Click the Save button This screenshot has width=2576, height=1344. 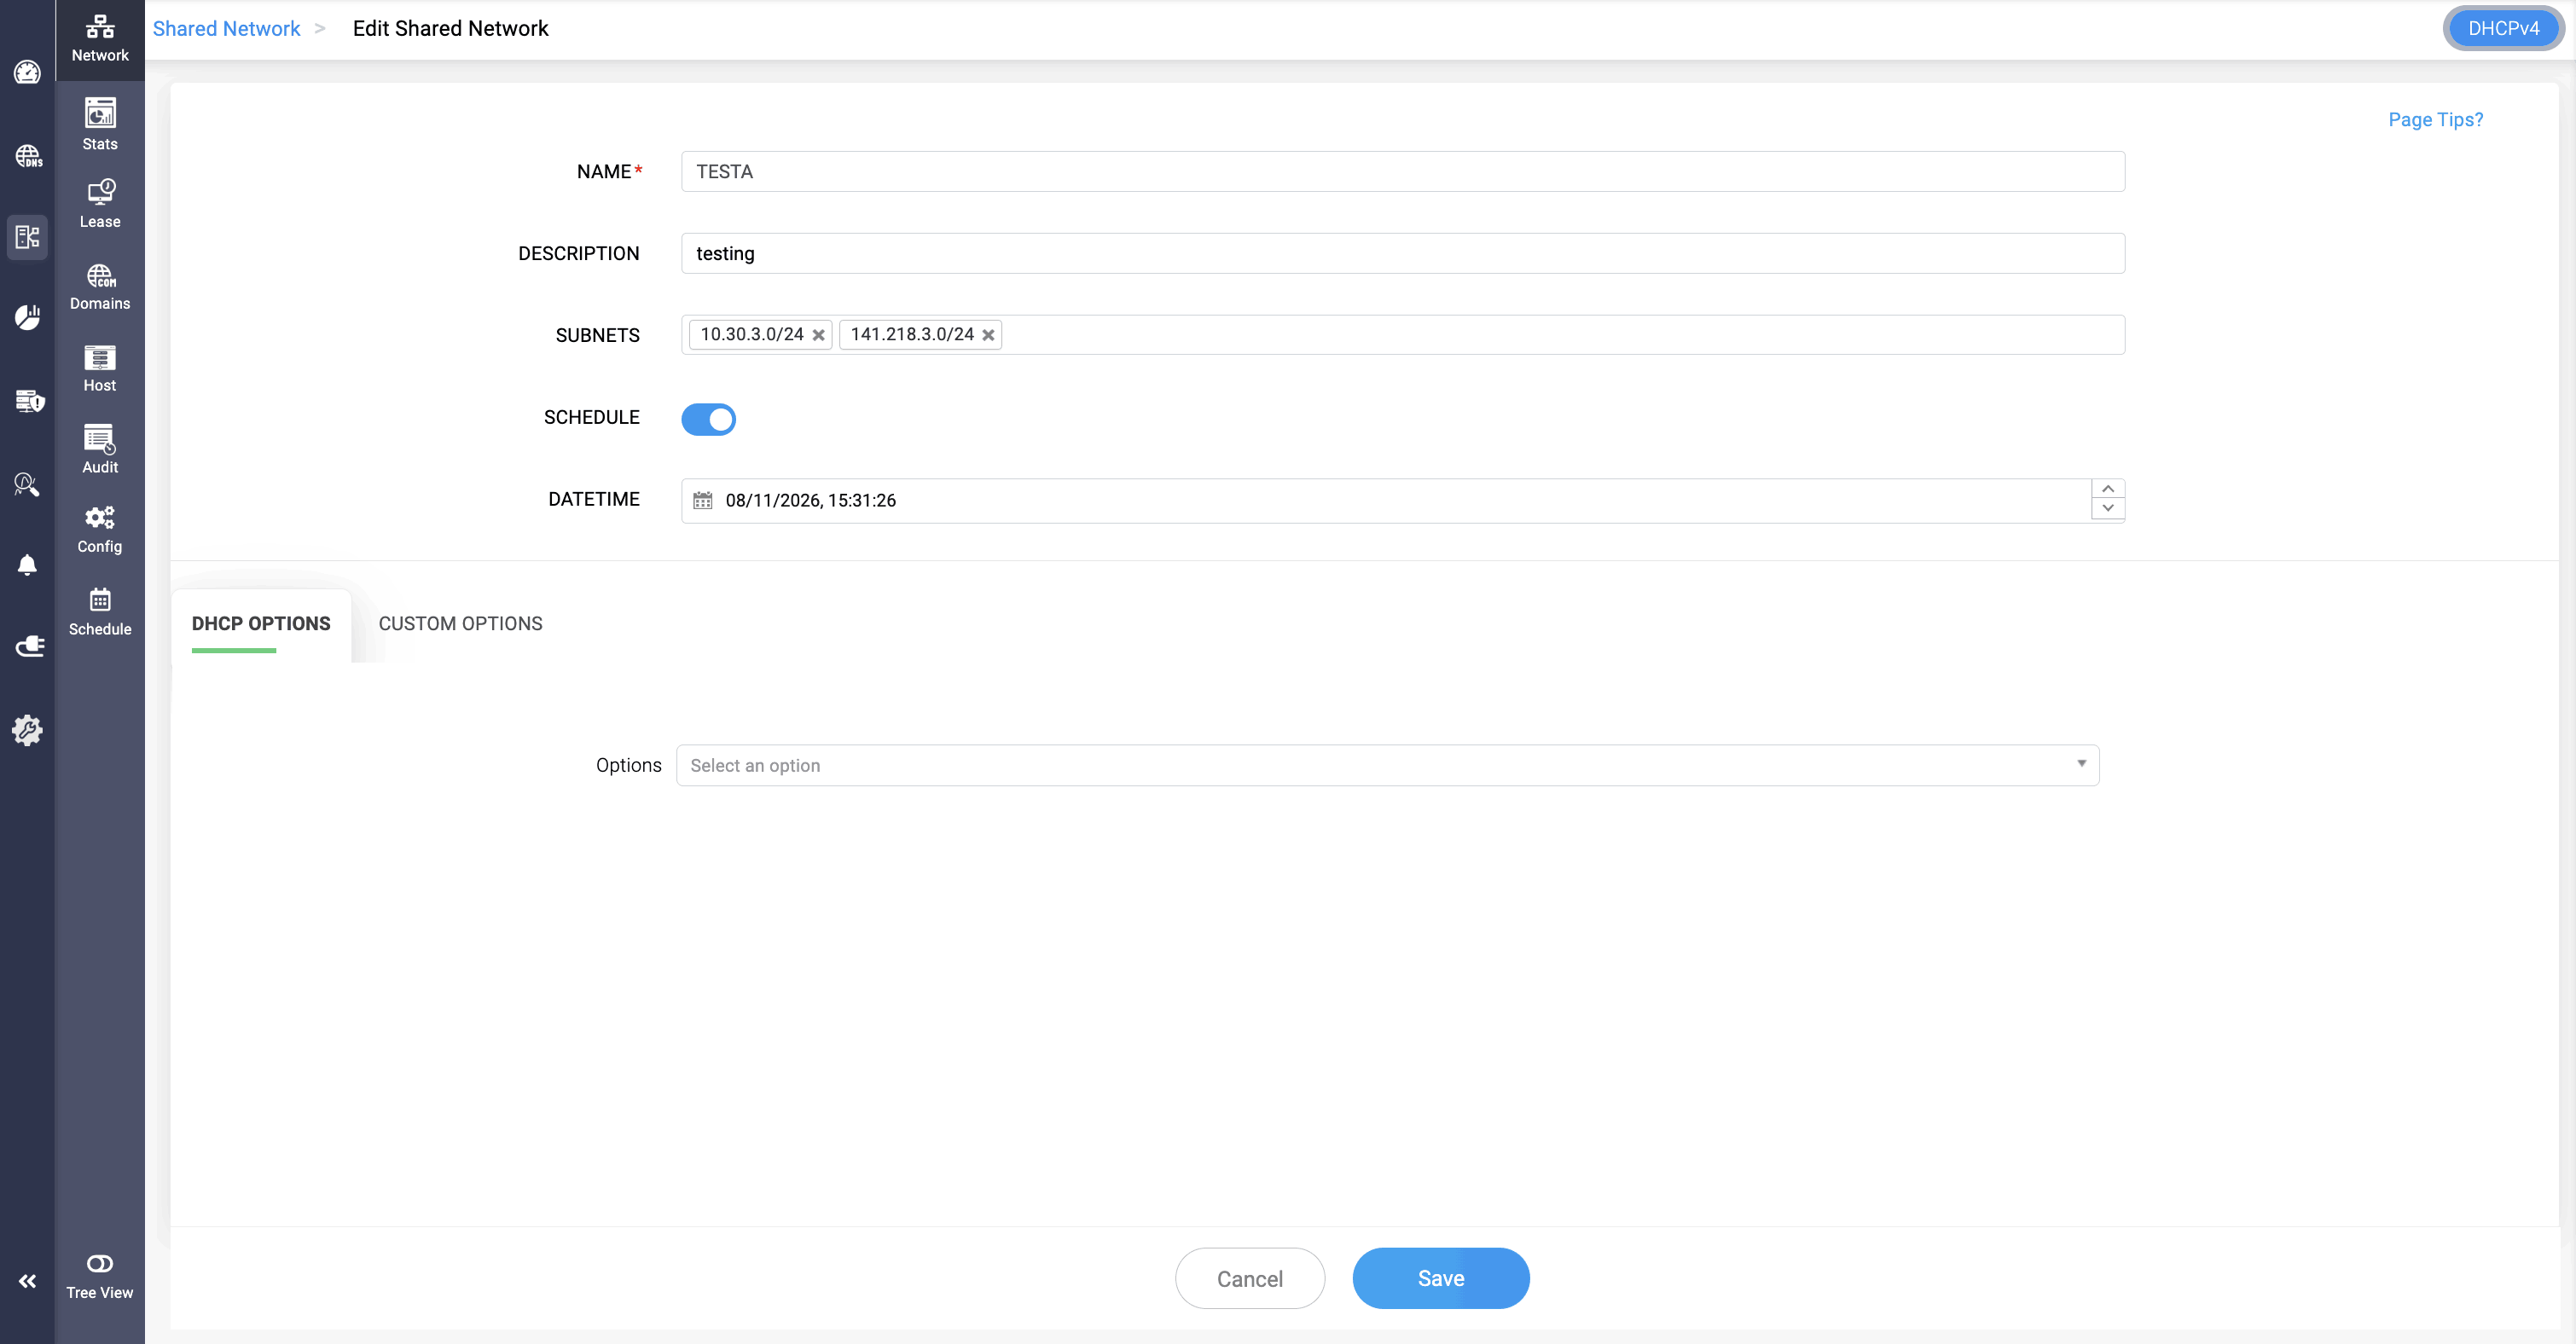point(1441,1278)
